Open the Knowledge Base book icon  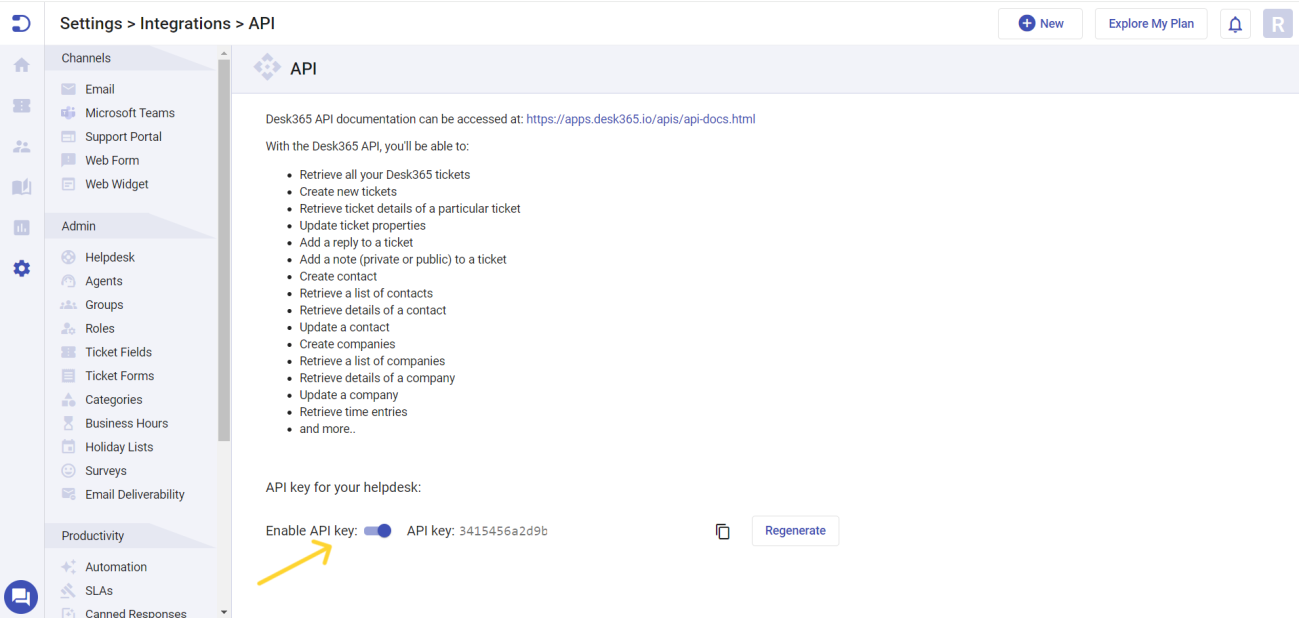(x=21, y=187)
